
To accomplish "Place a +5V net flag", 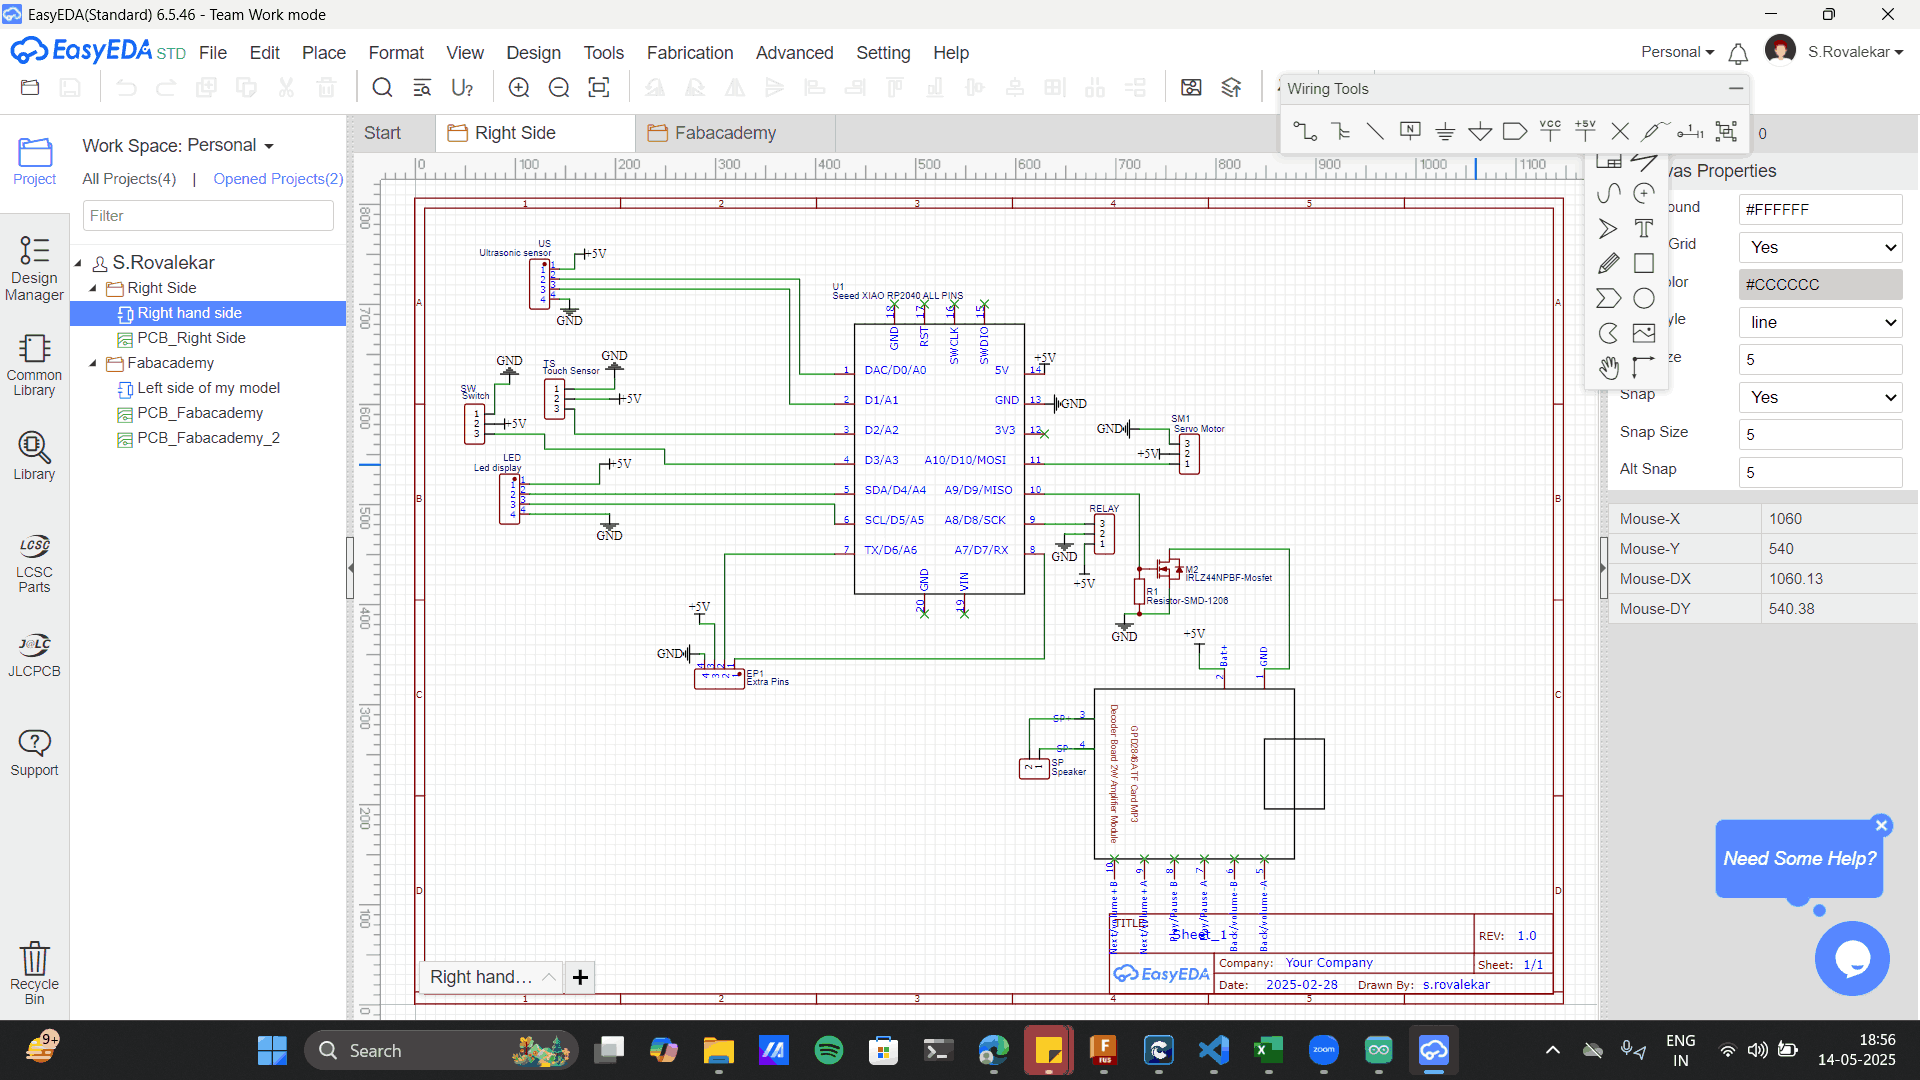I will [x=1585, y=130].
